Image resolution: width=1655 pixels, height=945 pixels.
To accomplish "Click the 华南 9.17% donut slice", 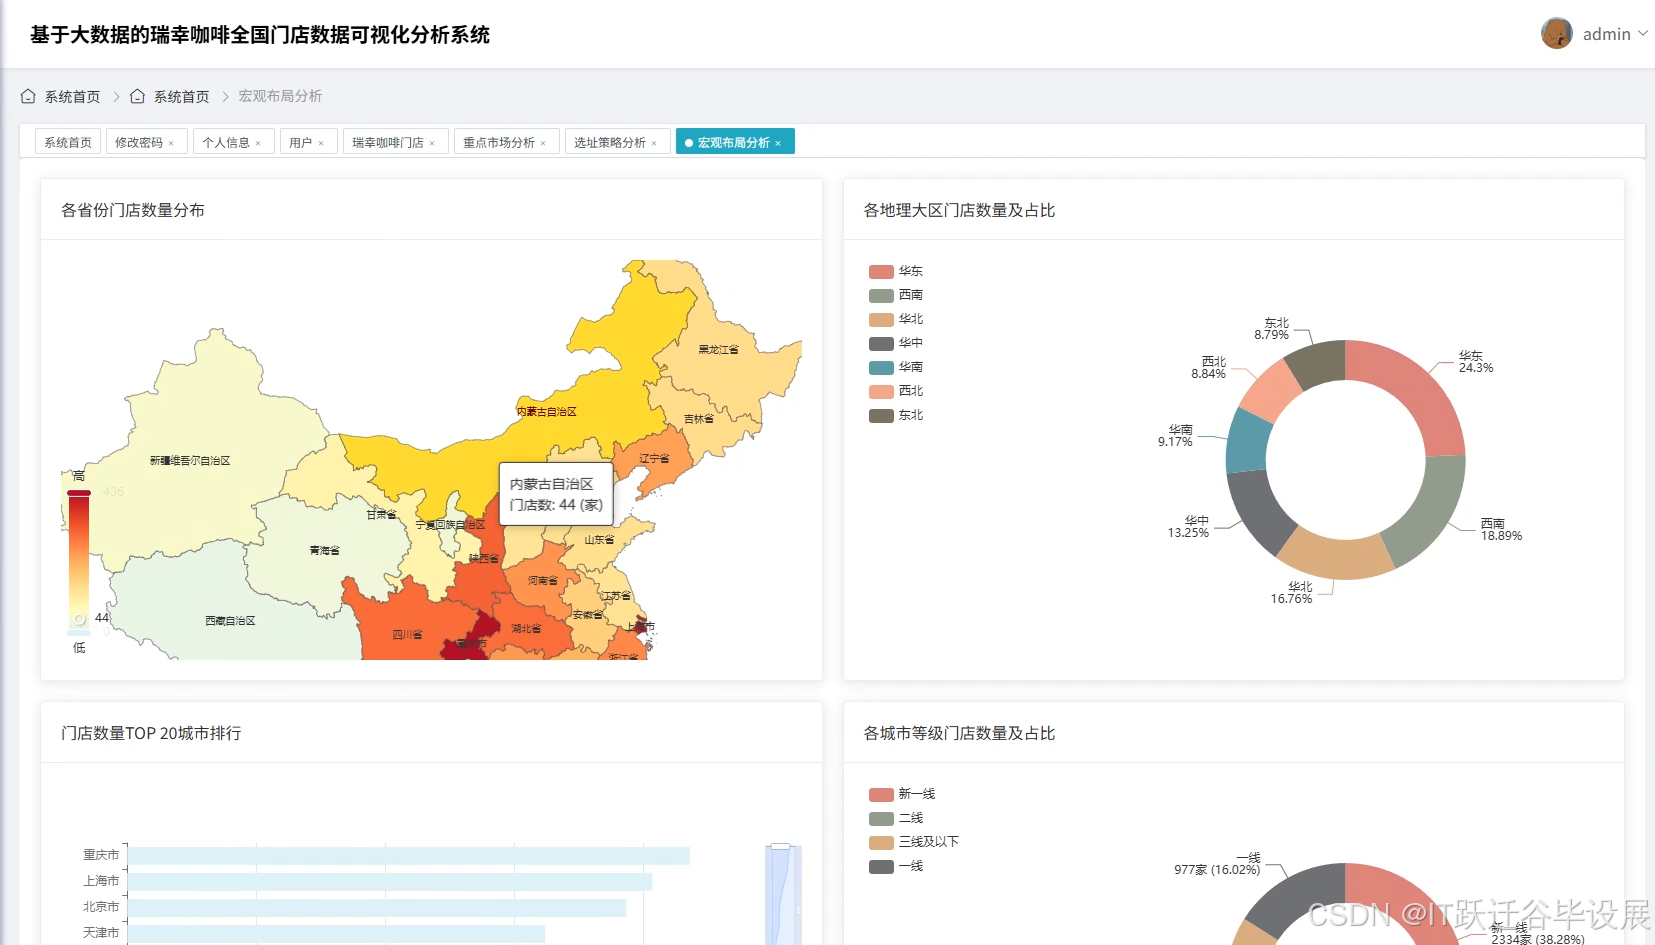I will point(1246,442).
